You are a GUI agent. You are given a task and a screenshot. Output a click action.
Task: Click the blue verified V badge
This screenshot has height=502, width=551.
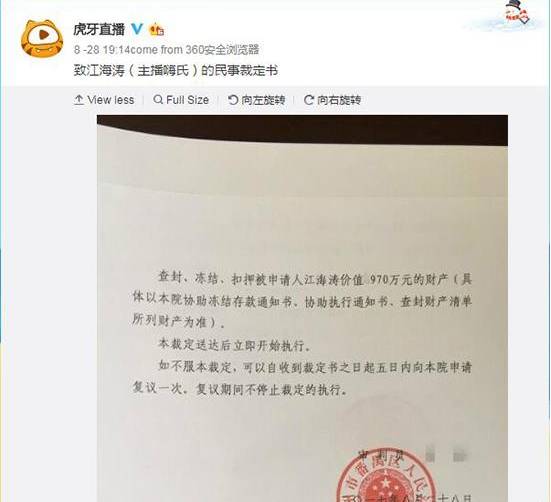(x=137, y=29)
